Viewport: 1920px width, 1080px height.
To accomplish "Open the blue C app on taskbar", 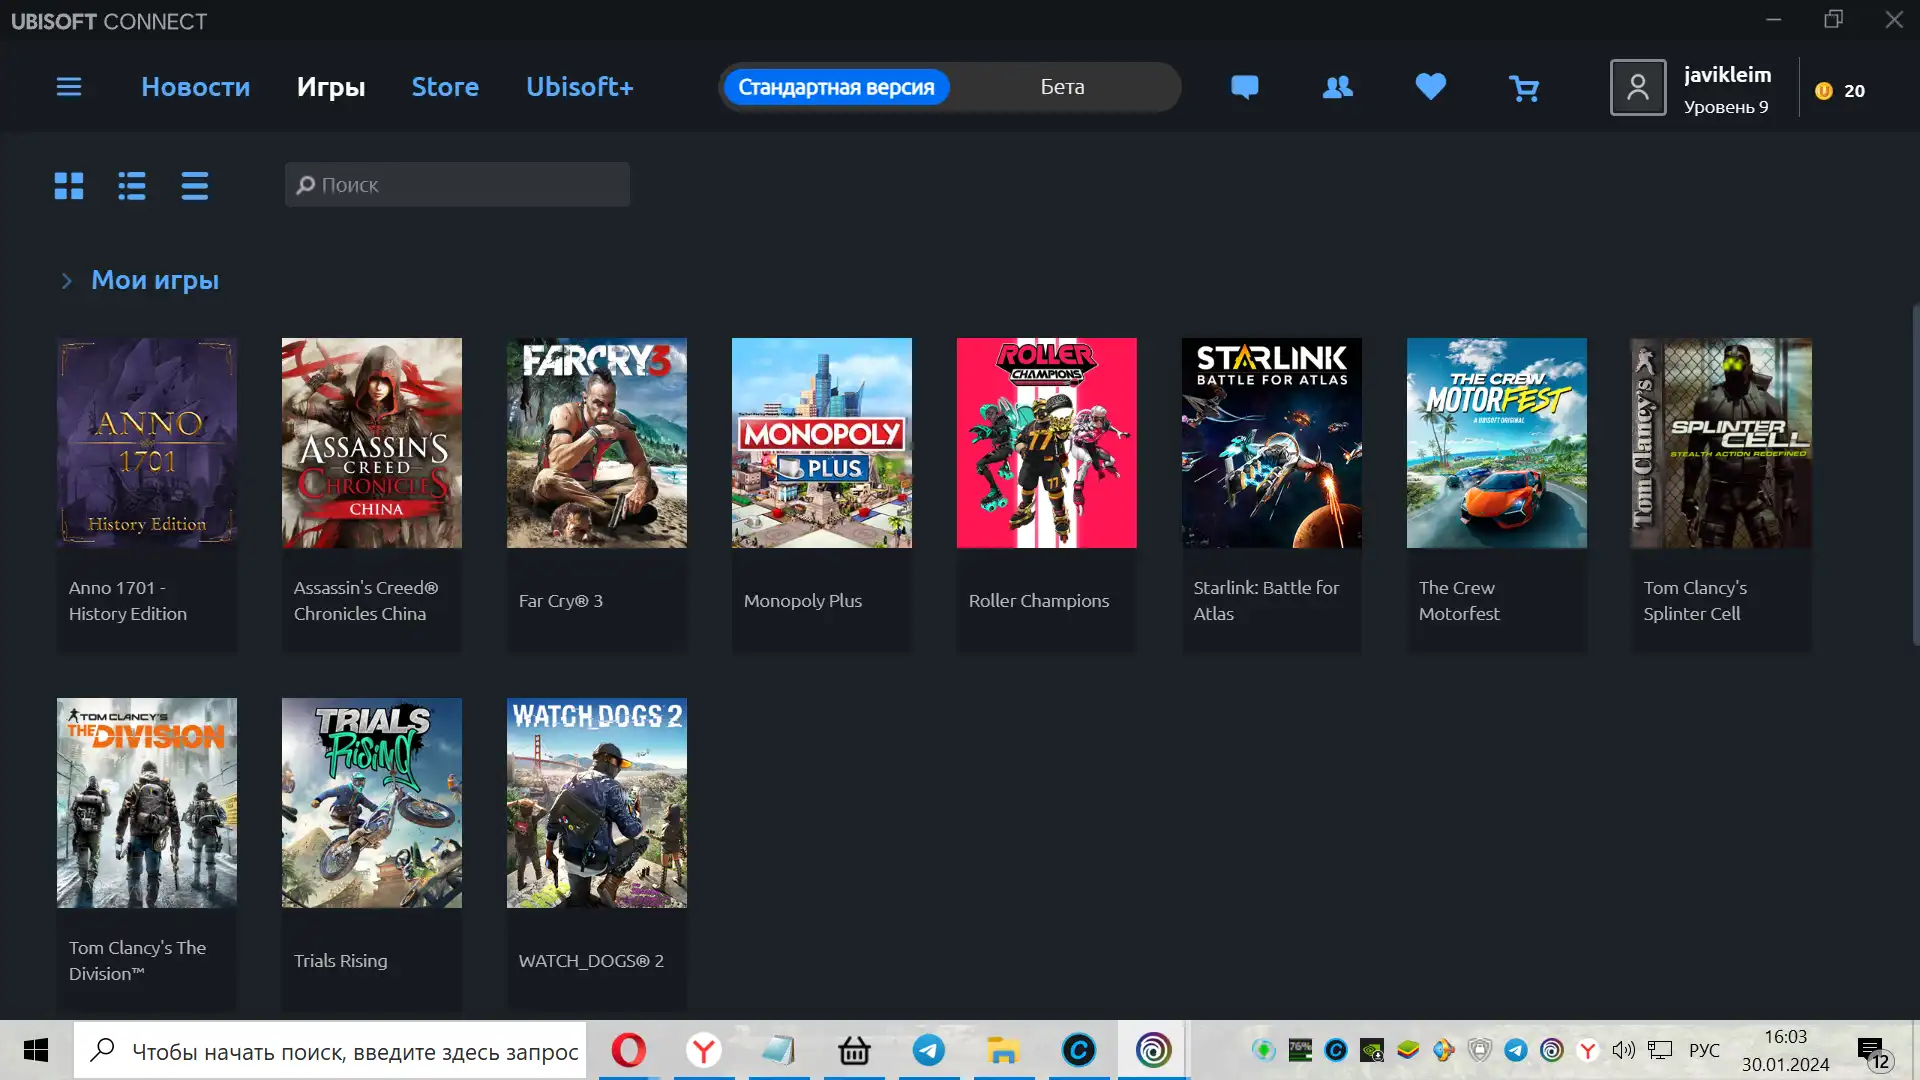I will [1078, 1051].
